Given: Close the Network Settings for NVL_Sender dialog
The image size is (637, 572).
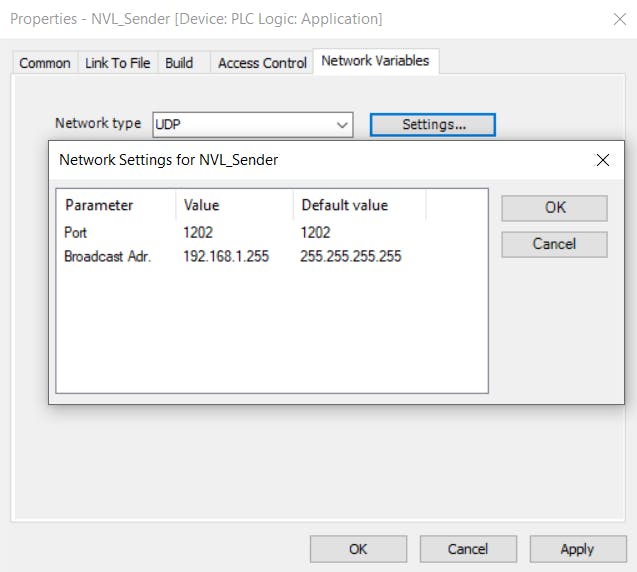Looking at the screenshot, I should click(603, 160).
